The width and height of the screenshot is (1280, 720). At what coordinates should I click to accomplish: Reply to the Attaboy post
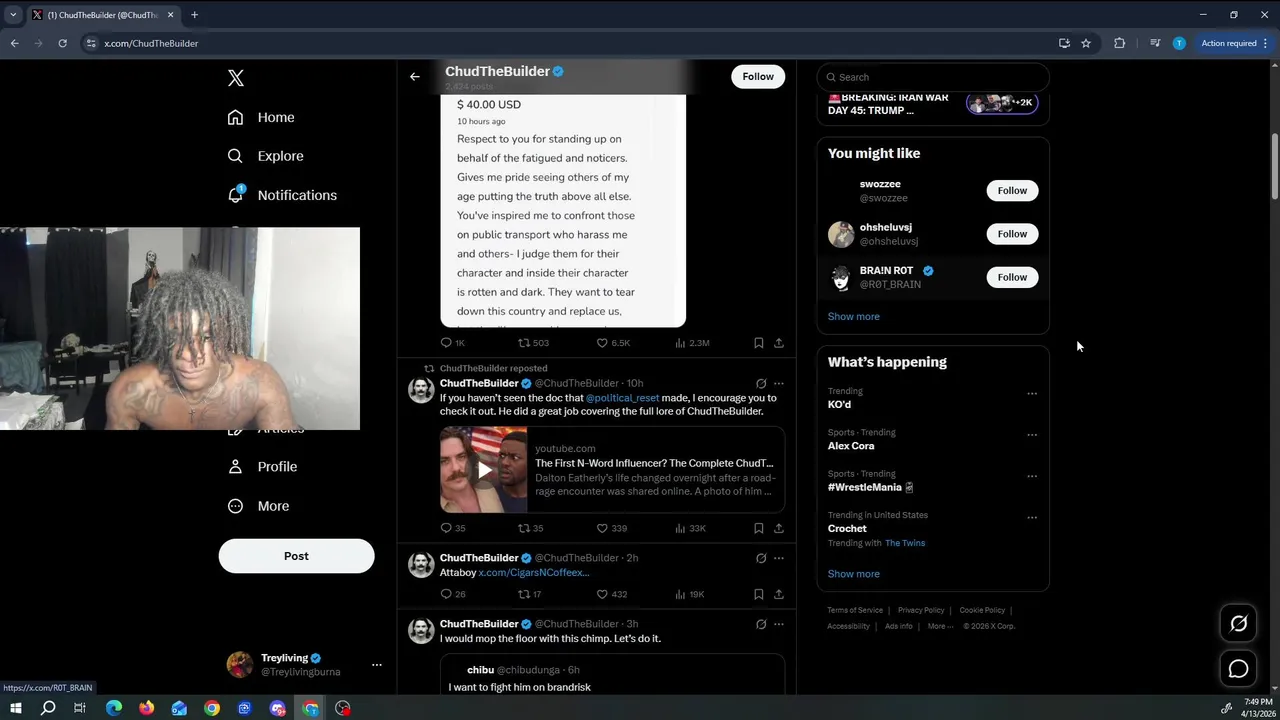click(453, 594)
